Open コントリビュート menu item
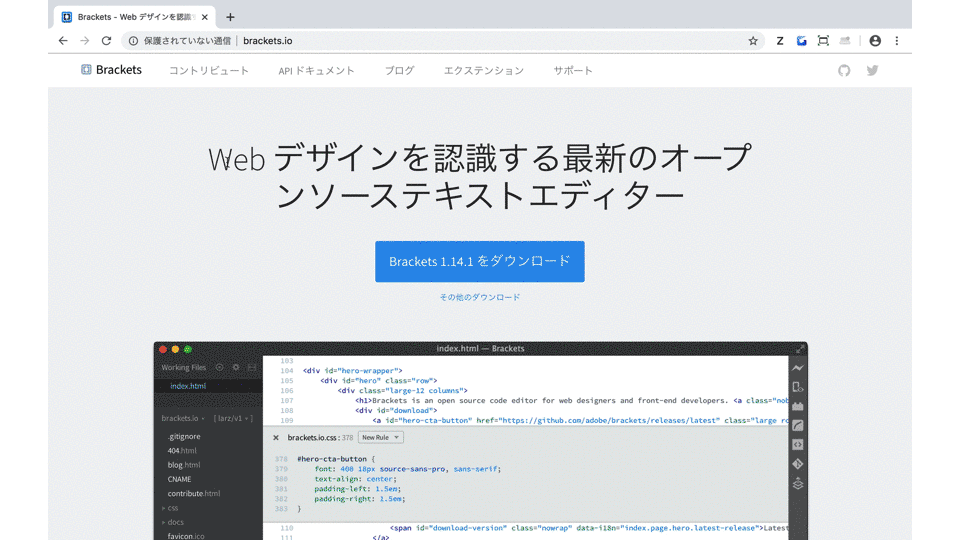 click(209, 70)
